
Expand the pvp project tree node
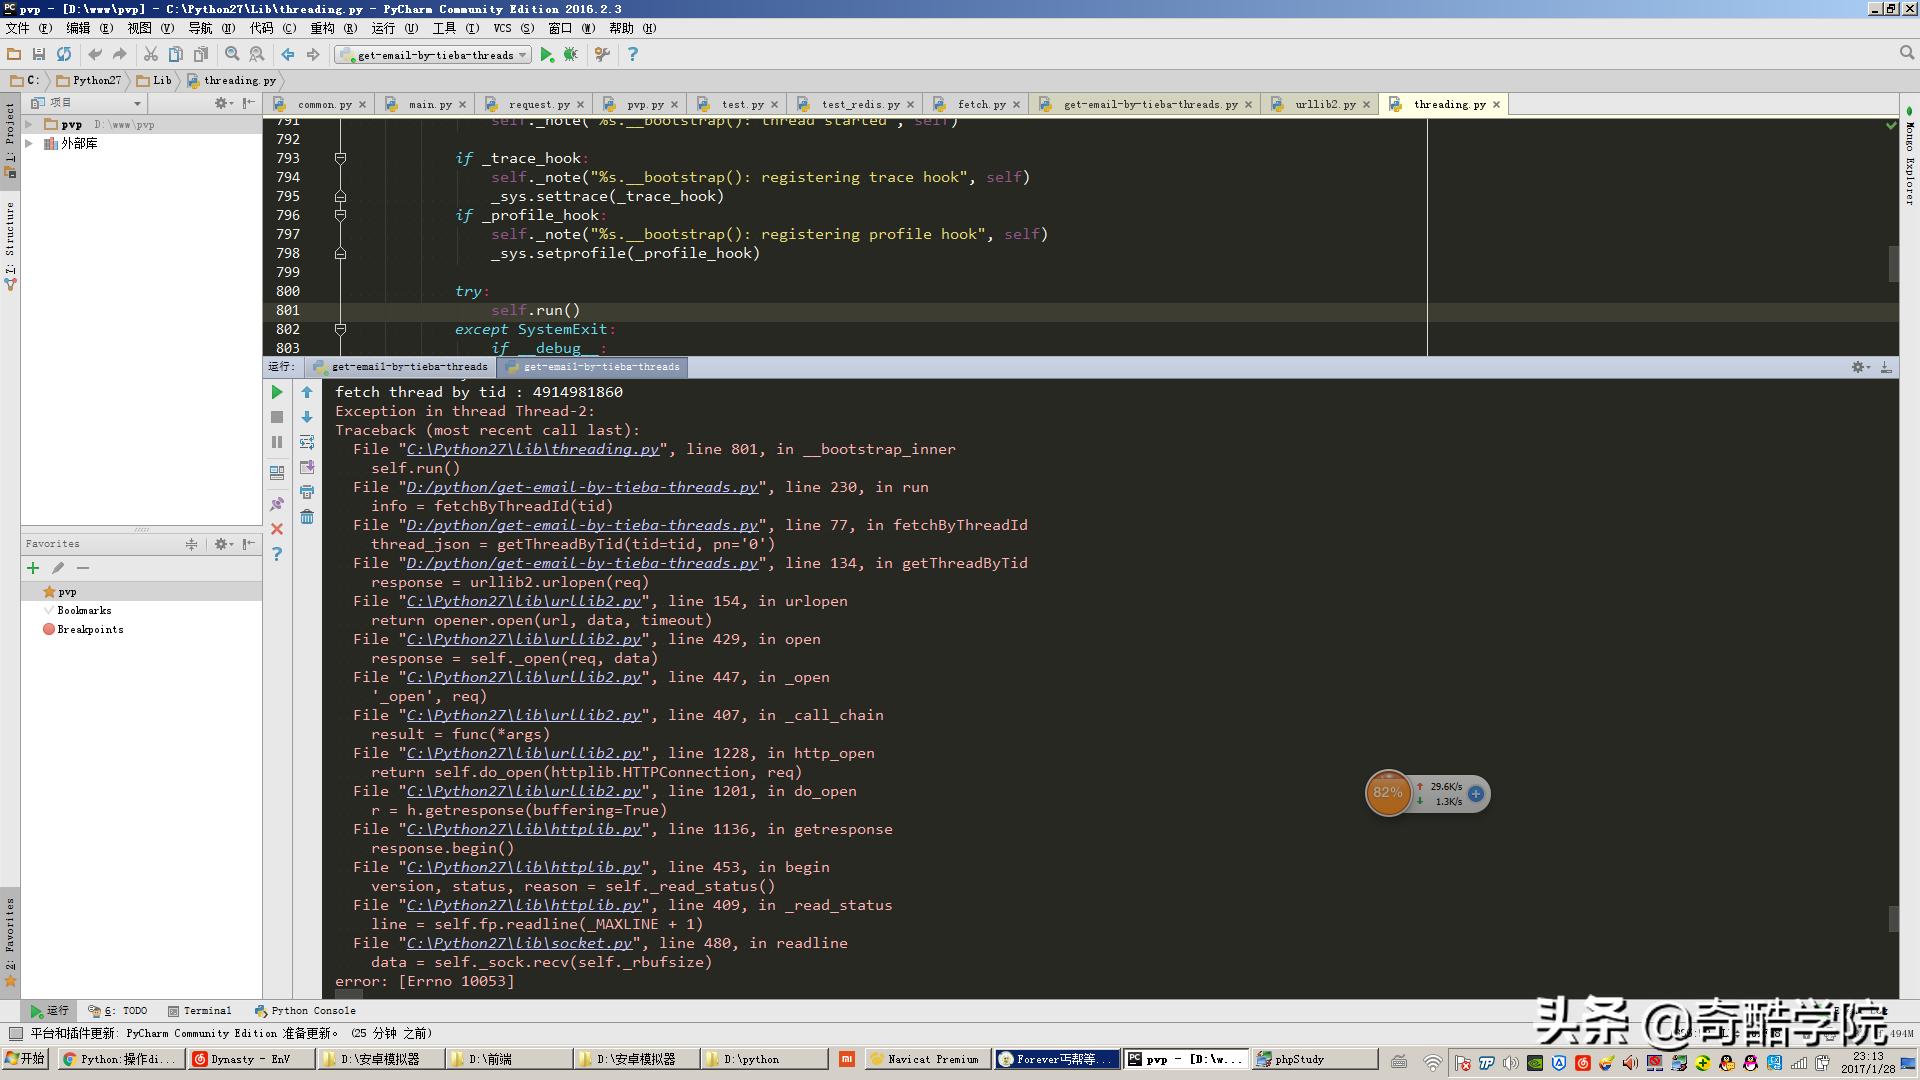[x=29, y=125]
